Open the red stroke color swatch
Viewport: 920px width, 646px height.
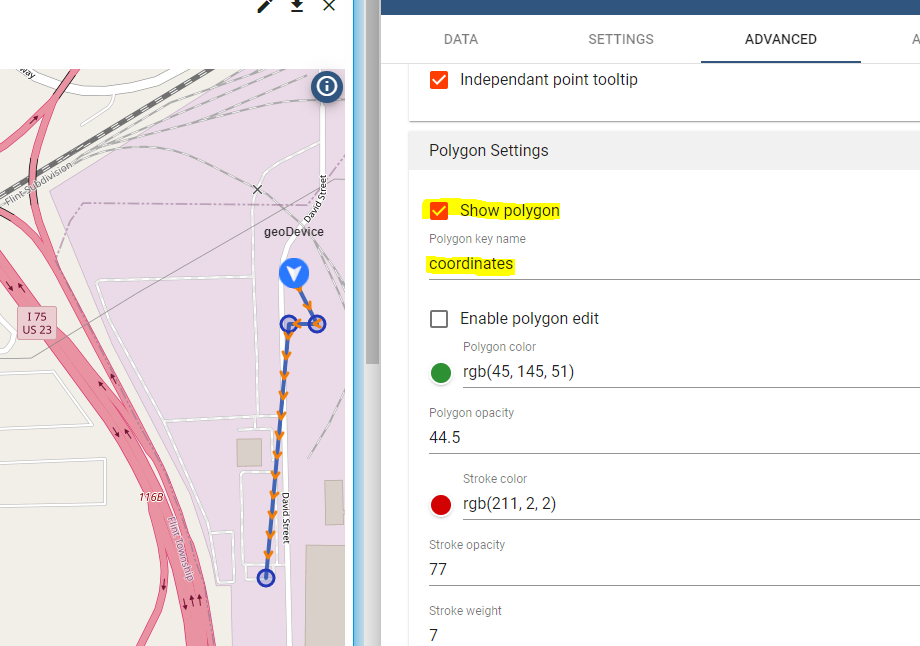[x=441, y=505]
